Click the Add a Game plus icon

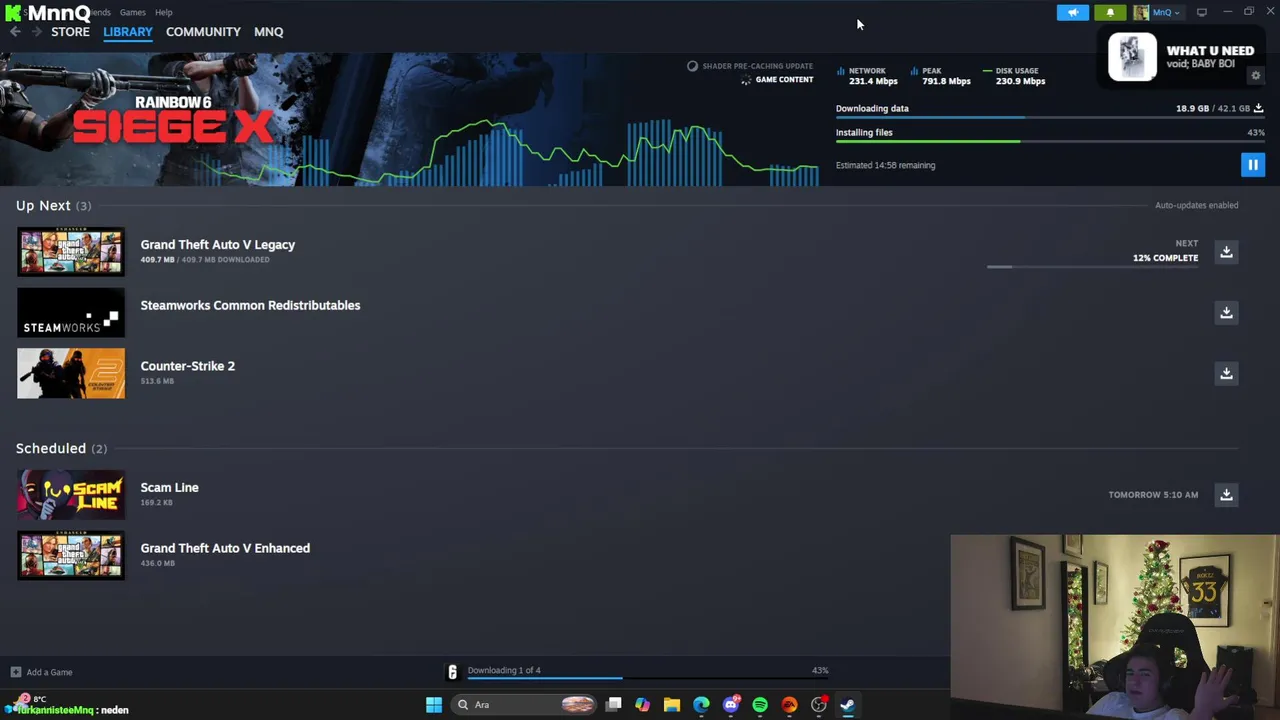(15, 672)
